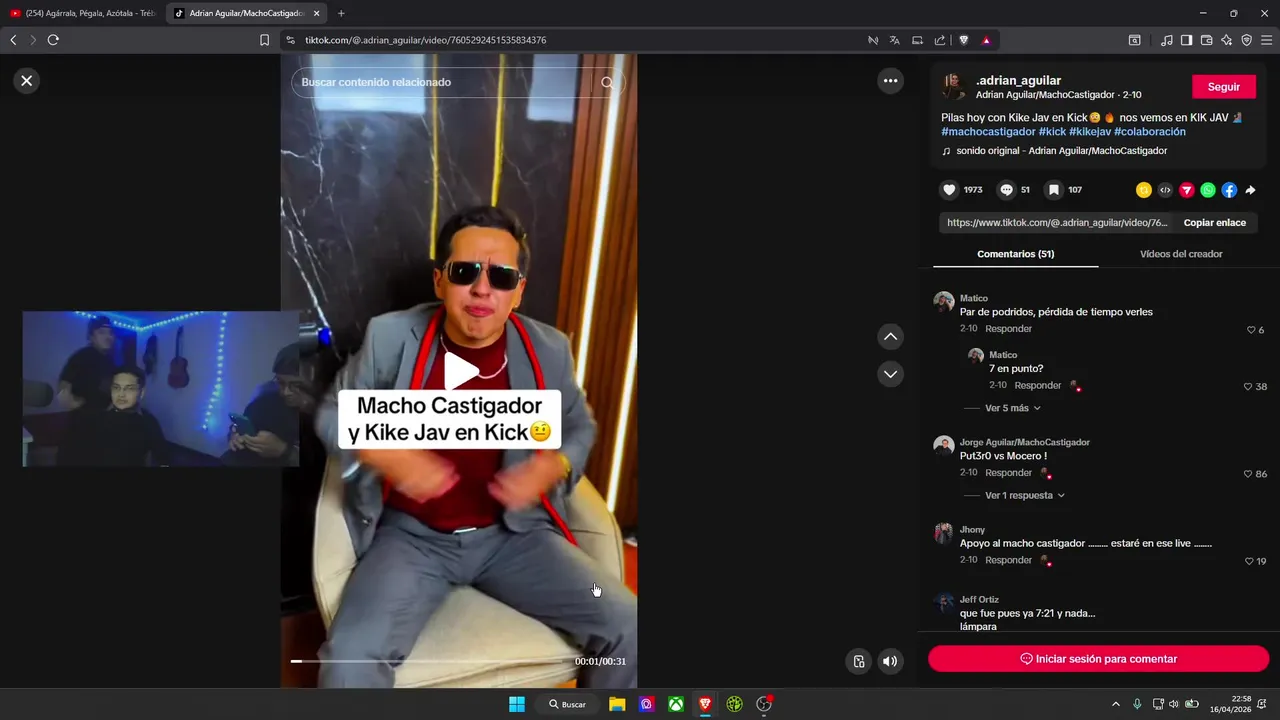
Task: Open Brave Wallet icon
Action: (1206, 40)
